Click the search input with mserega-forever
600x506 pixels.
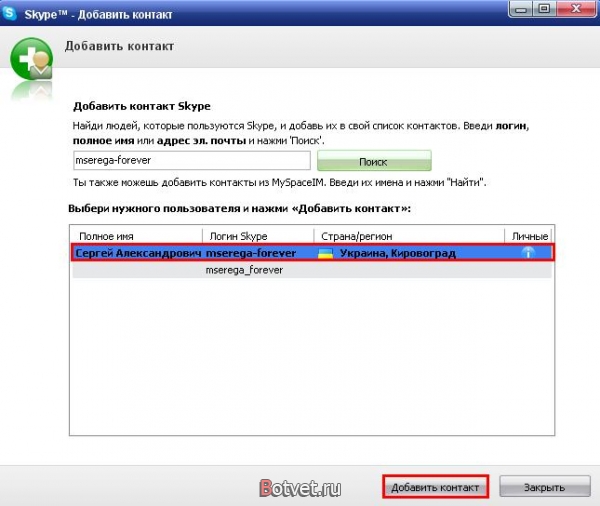coord(192,160)
